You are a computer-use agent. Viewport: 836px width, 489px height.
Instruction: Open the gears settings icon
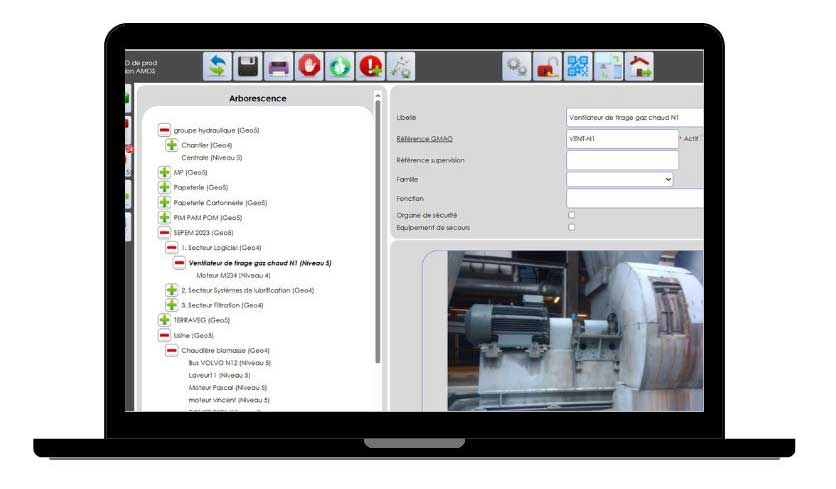tap(516, 67)
